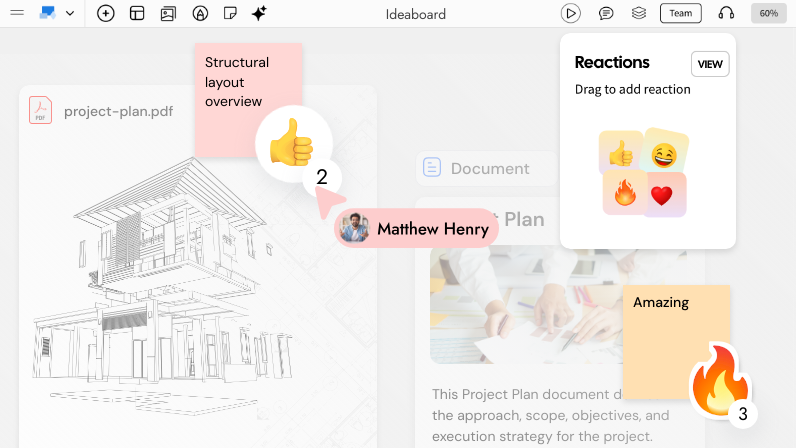The height and width of the screenshot is (448, 796).
Task: Expand the dropdown arrow beside the logo
Action: pos(70,14)
